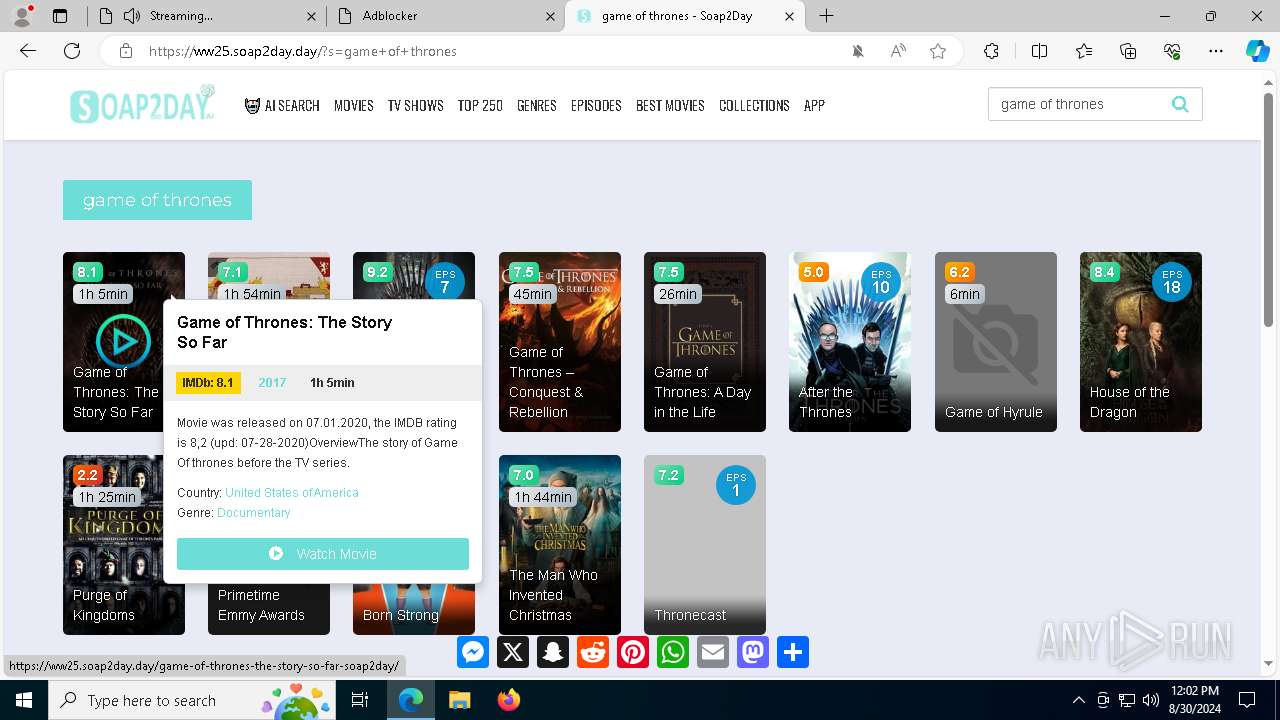The image size is (1280, 720).
Task: Follow the Documentary genre link
Action: coord(253,513)
